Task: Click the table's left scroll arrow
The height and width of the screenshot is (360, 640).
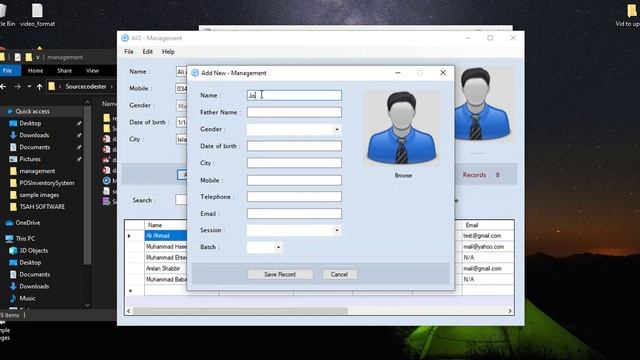Action: [129, 311]
